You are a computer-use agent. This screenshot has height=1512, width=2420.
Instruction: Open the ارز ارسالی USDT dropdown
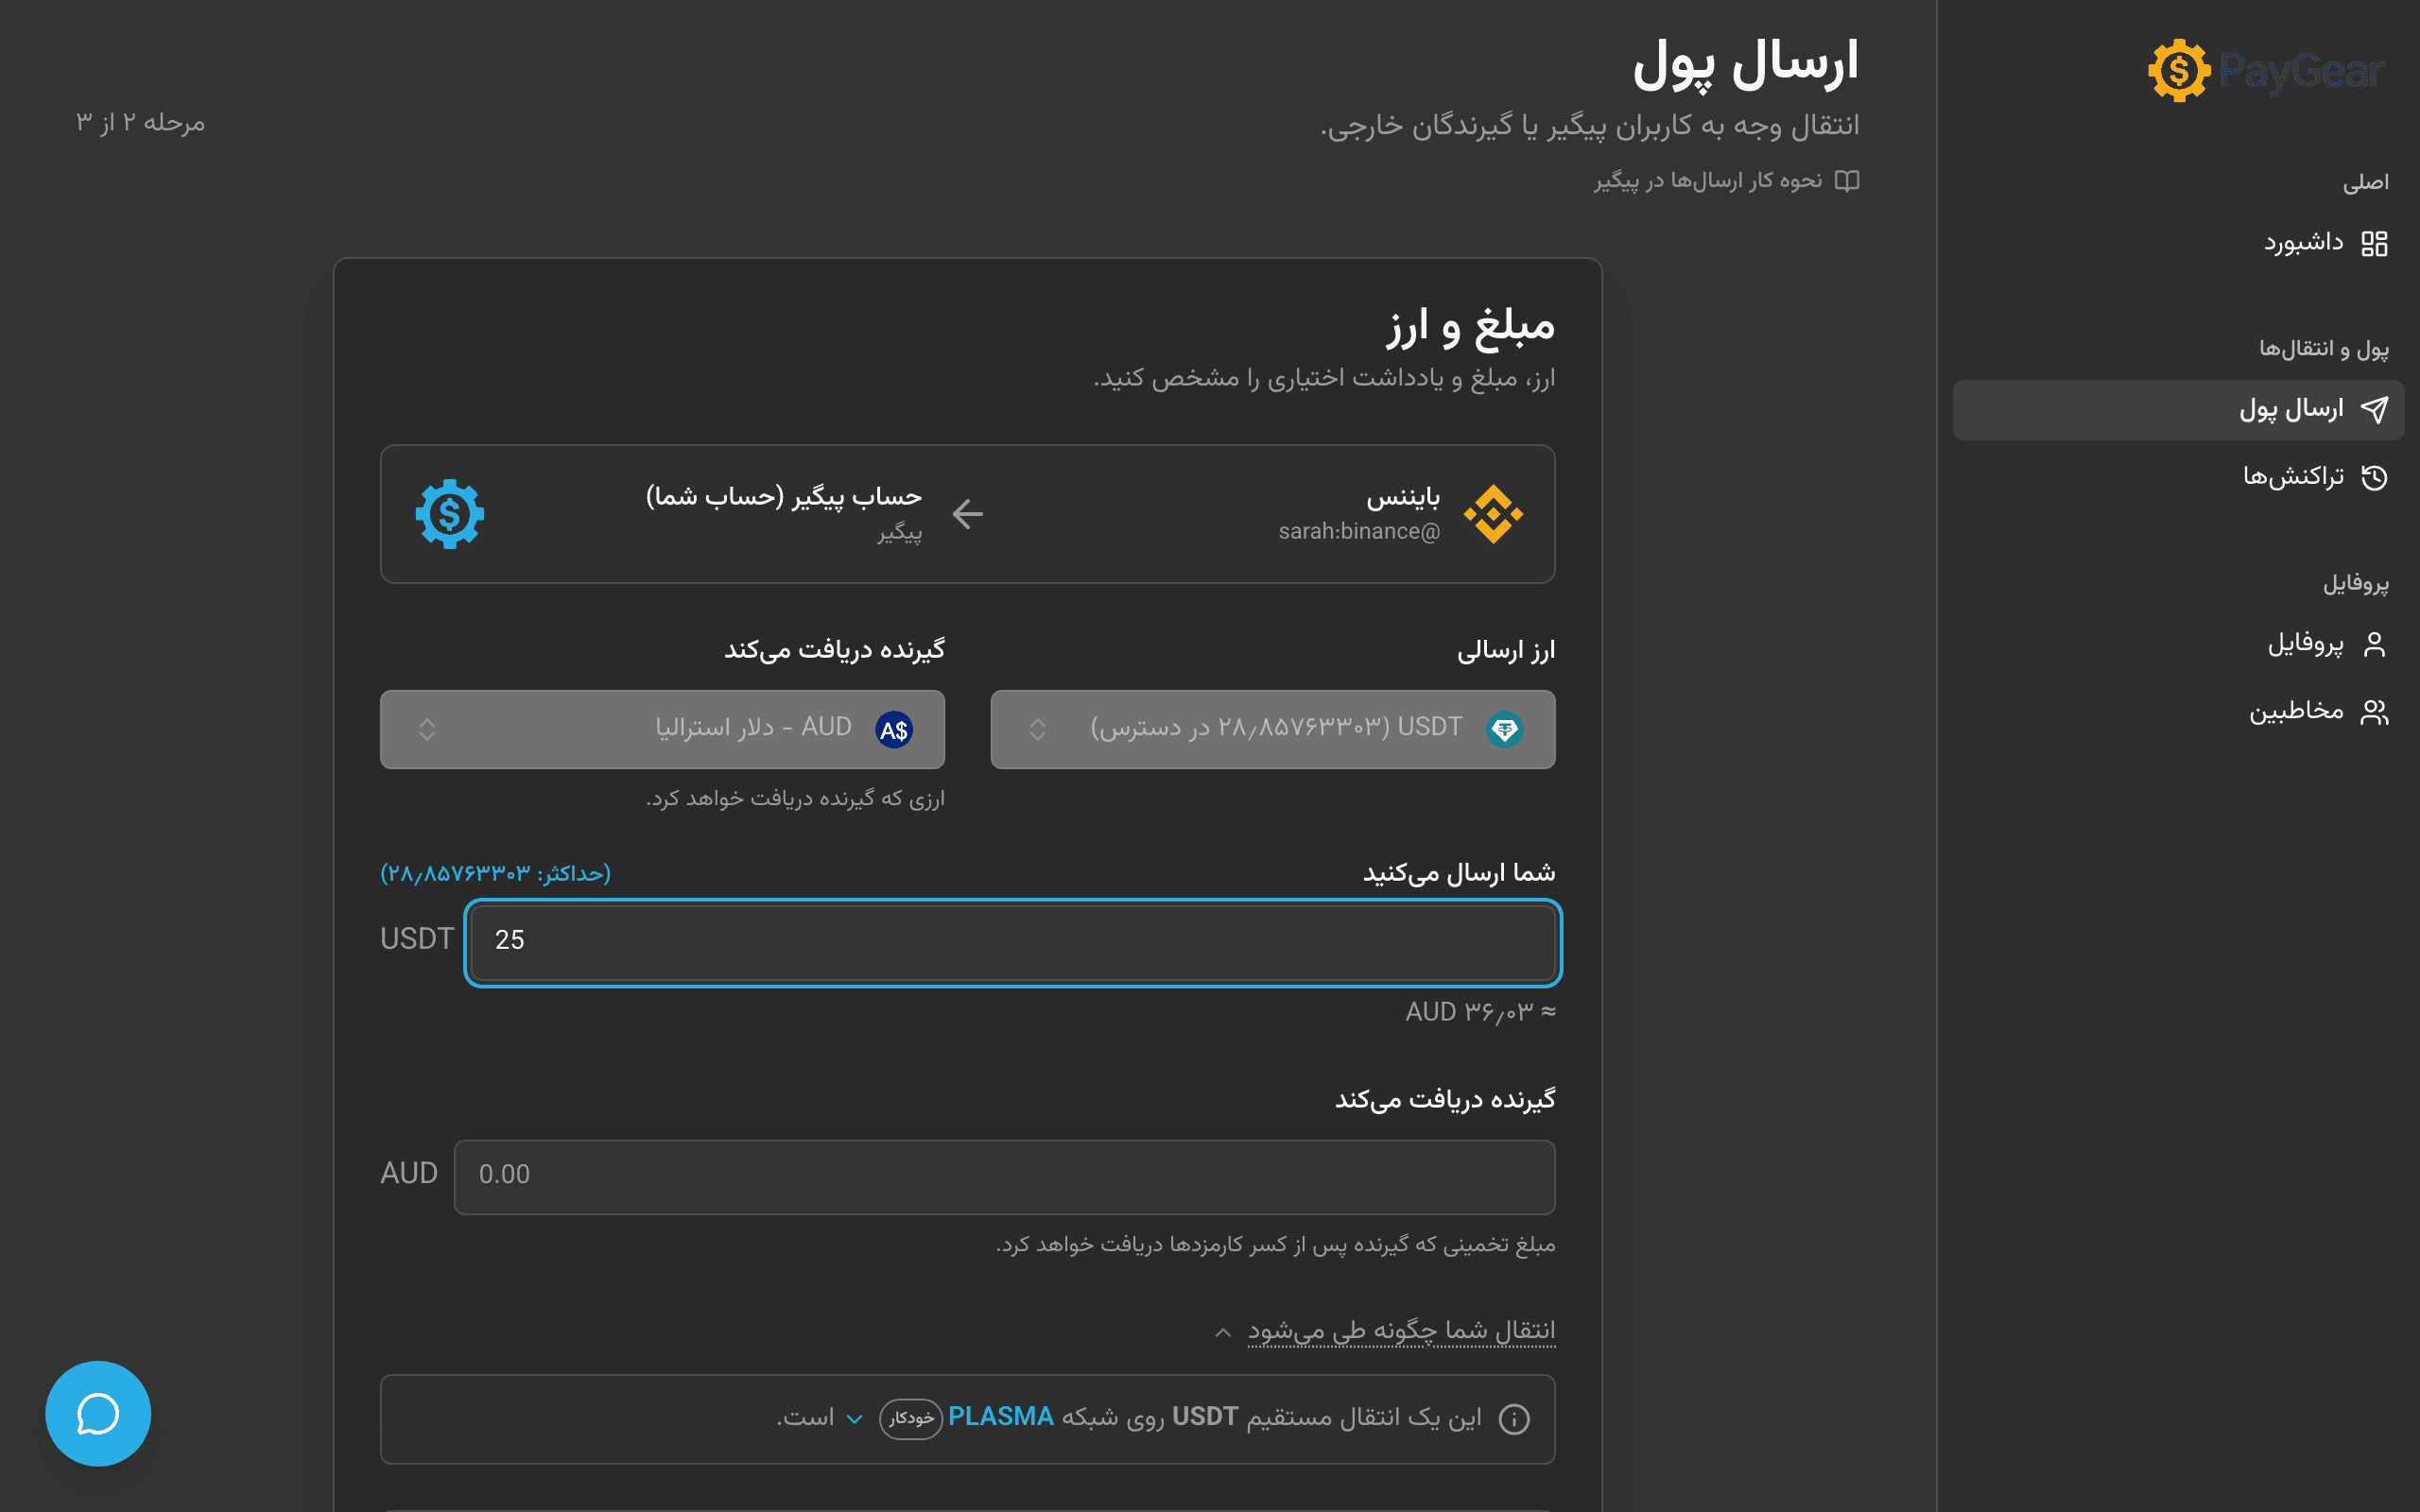coord(1272,729)
